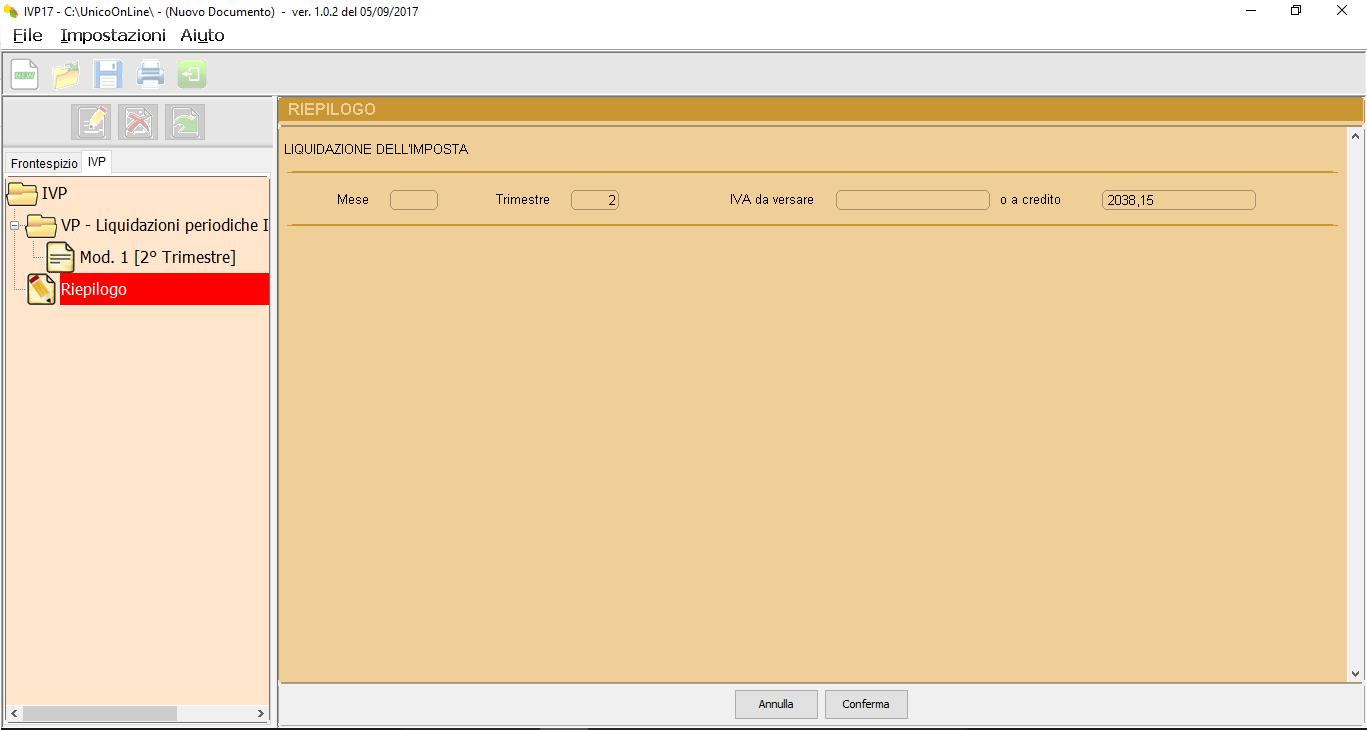
Task: Open Mod. 1 [2° Trimestre] in the tree
Action: tap(157, 257)
